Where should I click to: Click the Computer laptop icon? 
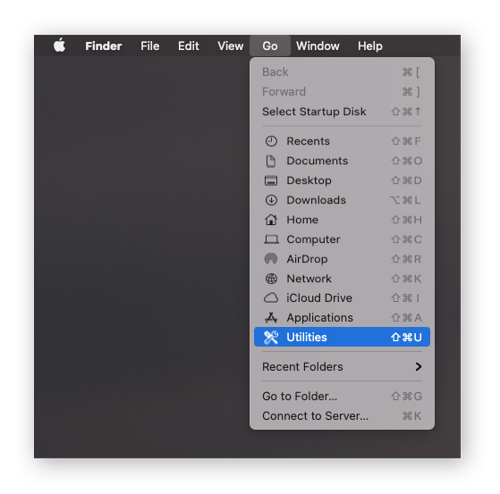[x=271, y=239]
